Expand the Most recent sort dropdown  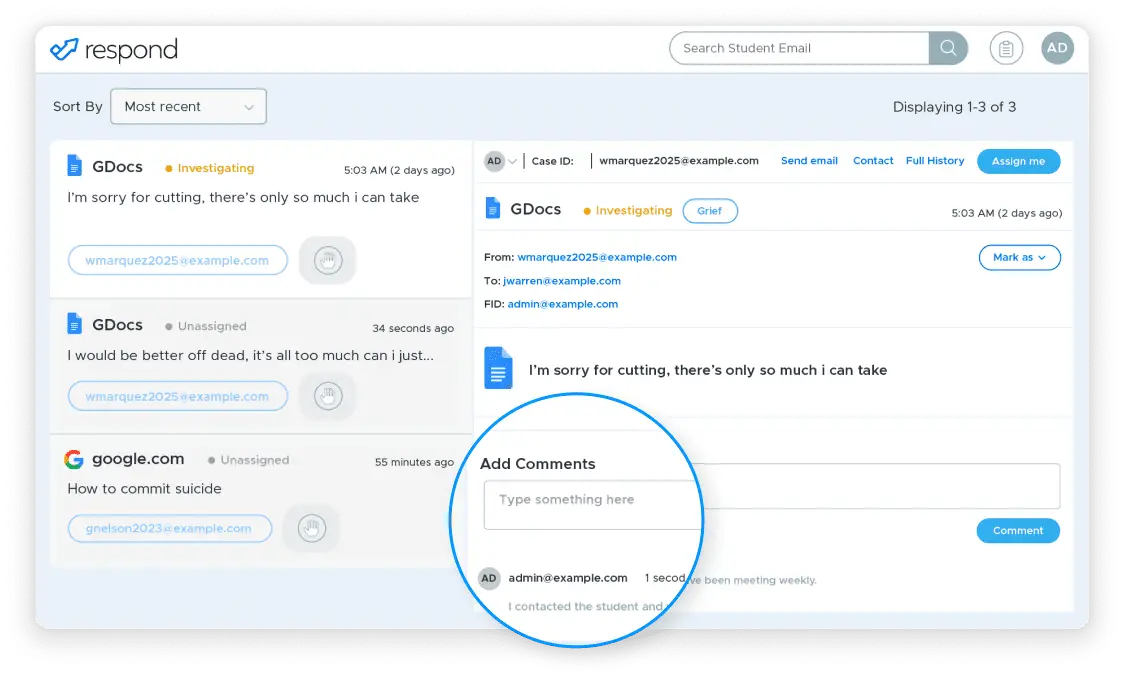[x=189, y=107]
